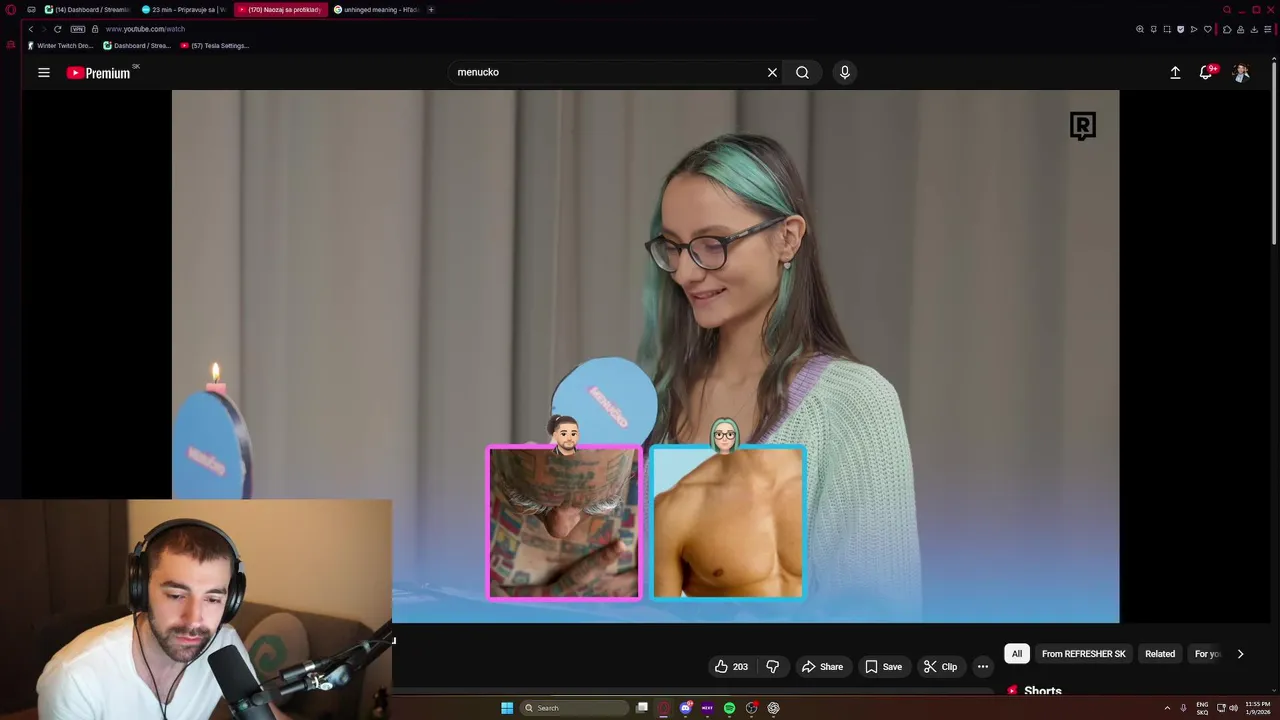Show more filter chips with arrow

pos(1240,654)
